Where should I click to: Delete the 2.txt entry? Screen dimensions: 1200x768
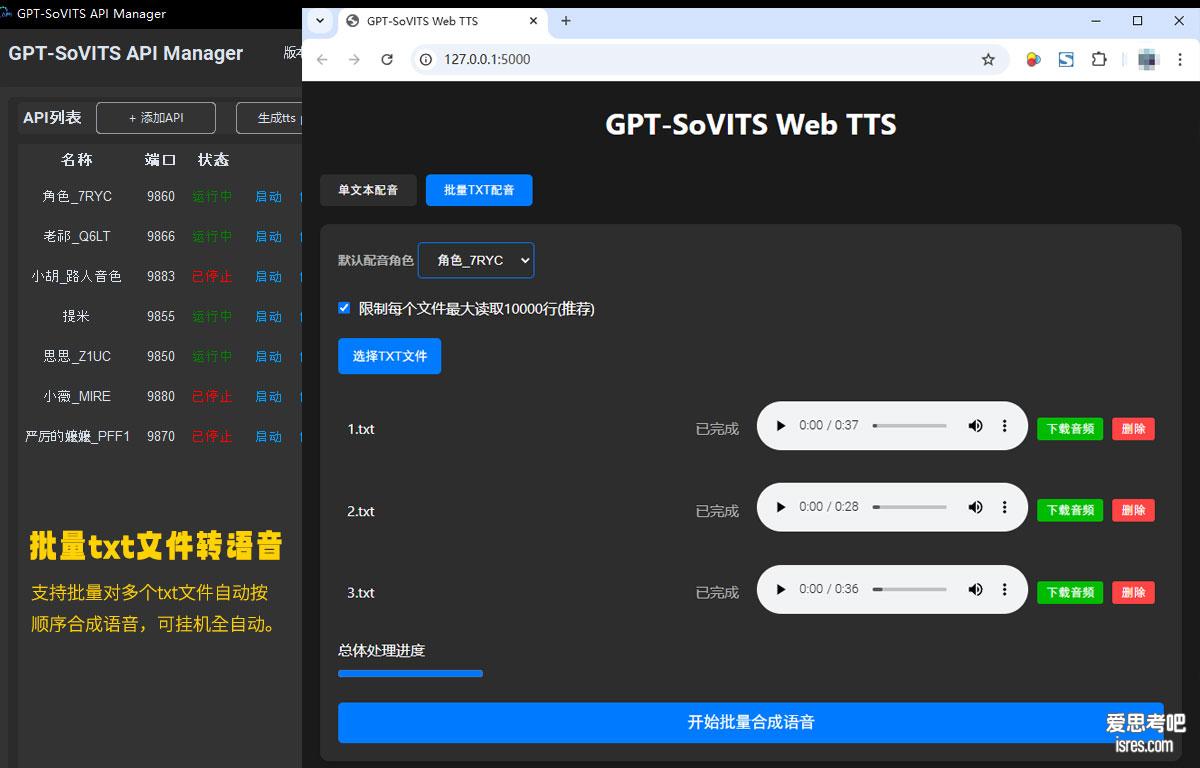(x=1133, y=510)
